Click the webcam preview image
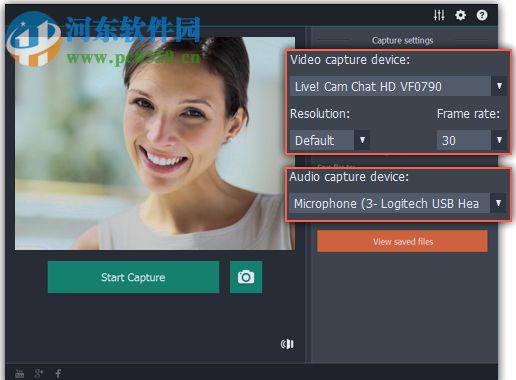 click(x=155, y=143)
